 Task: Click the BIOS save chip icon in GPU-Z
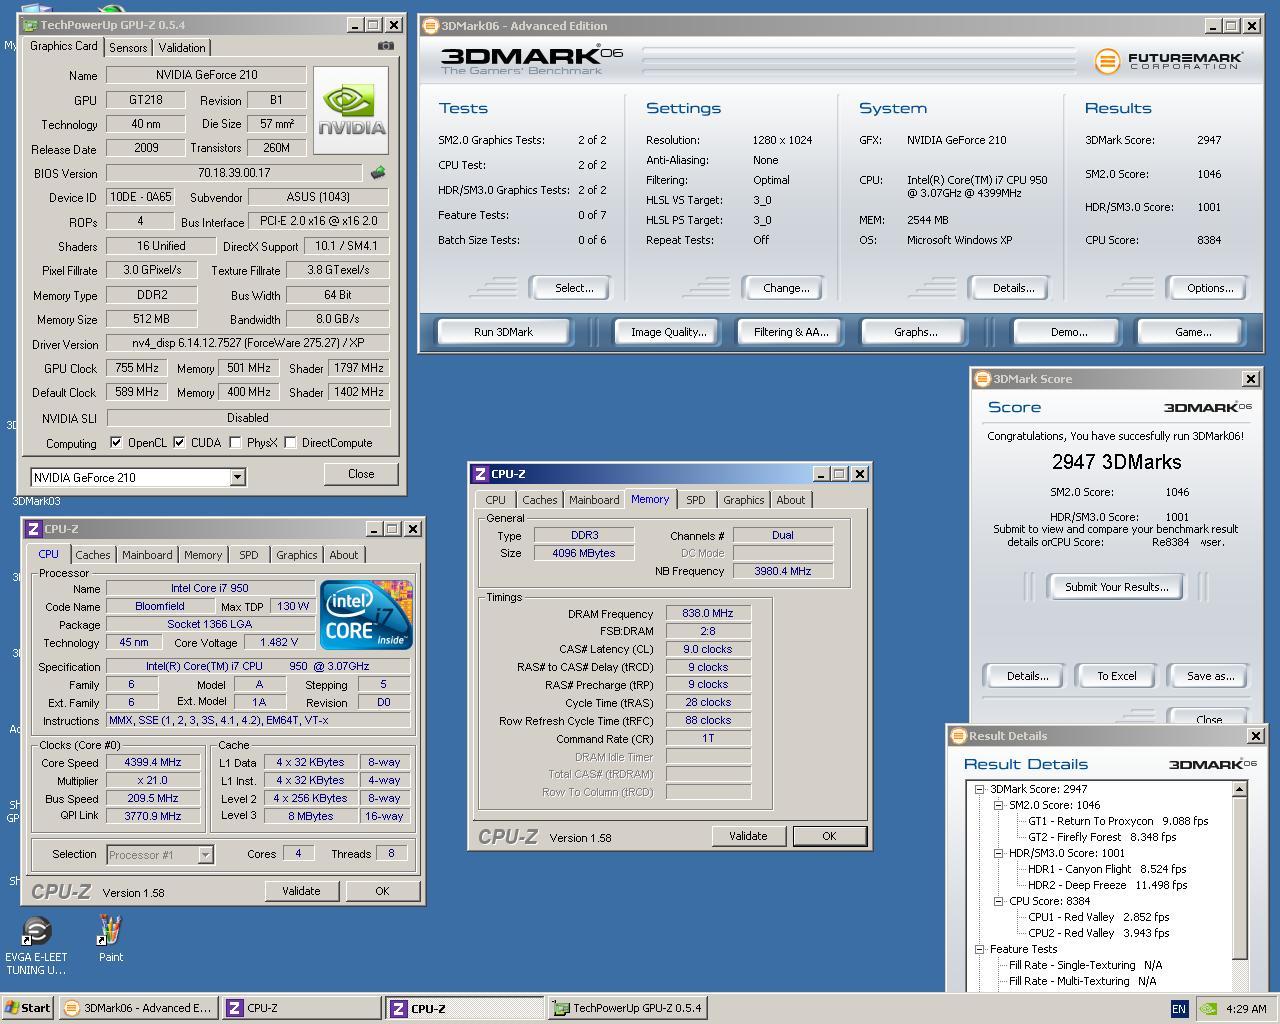[x=378, y=173]
